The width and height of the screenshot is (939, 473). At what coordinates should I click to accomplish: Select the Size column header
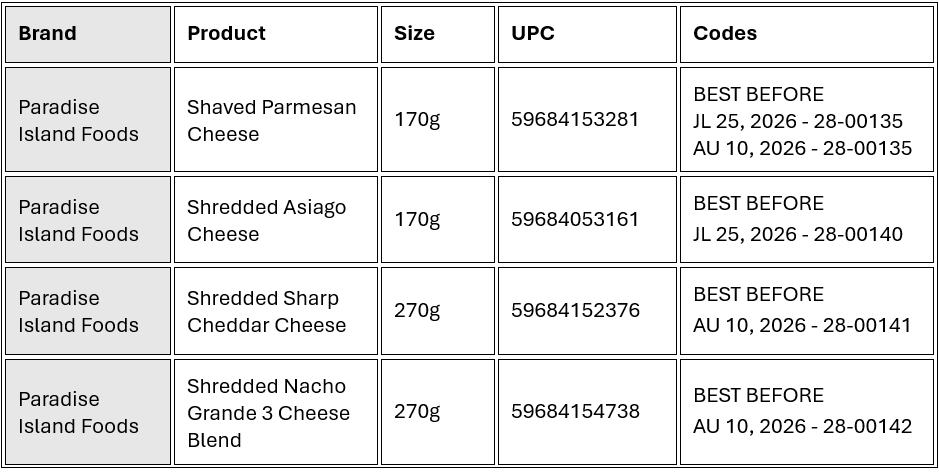click(414, 33)
